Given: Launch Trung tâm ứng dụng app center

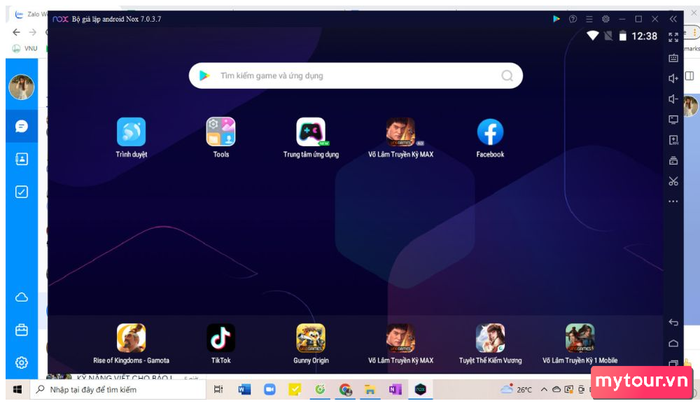Looking at the screenshot, I should pos(311,132).
